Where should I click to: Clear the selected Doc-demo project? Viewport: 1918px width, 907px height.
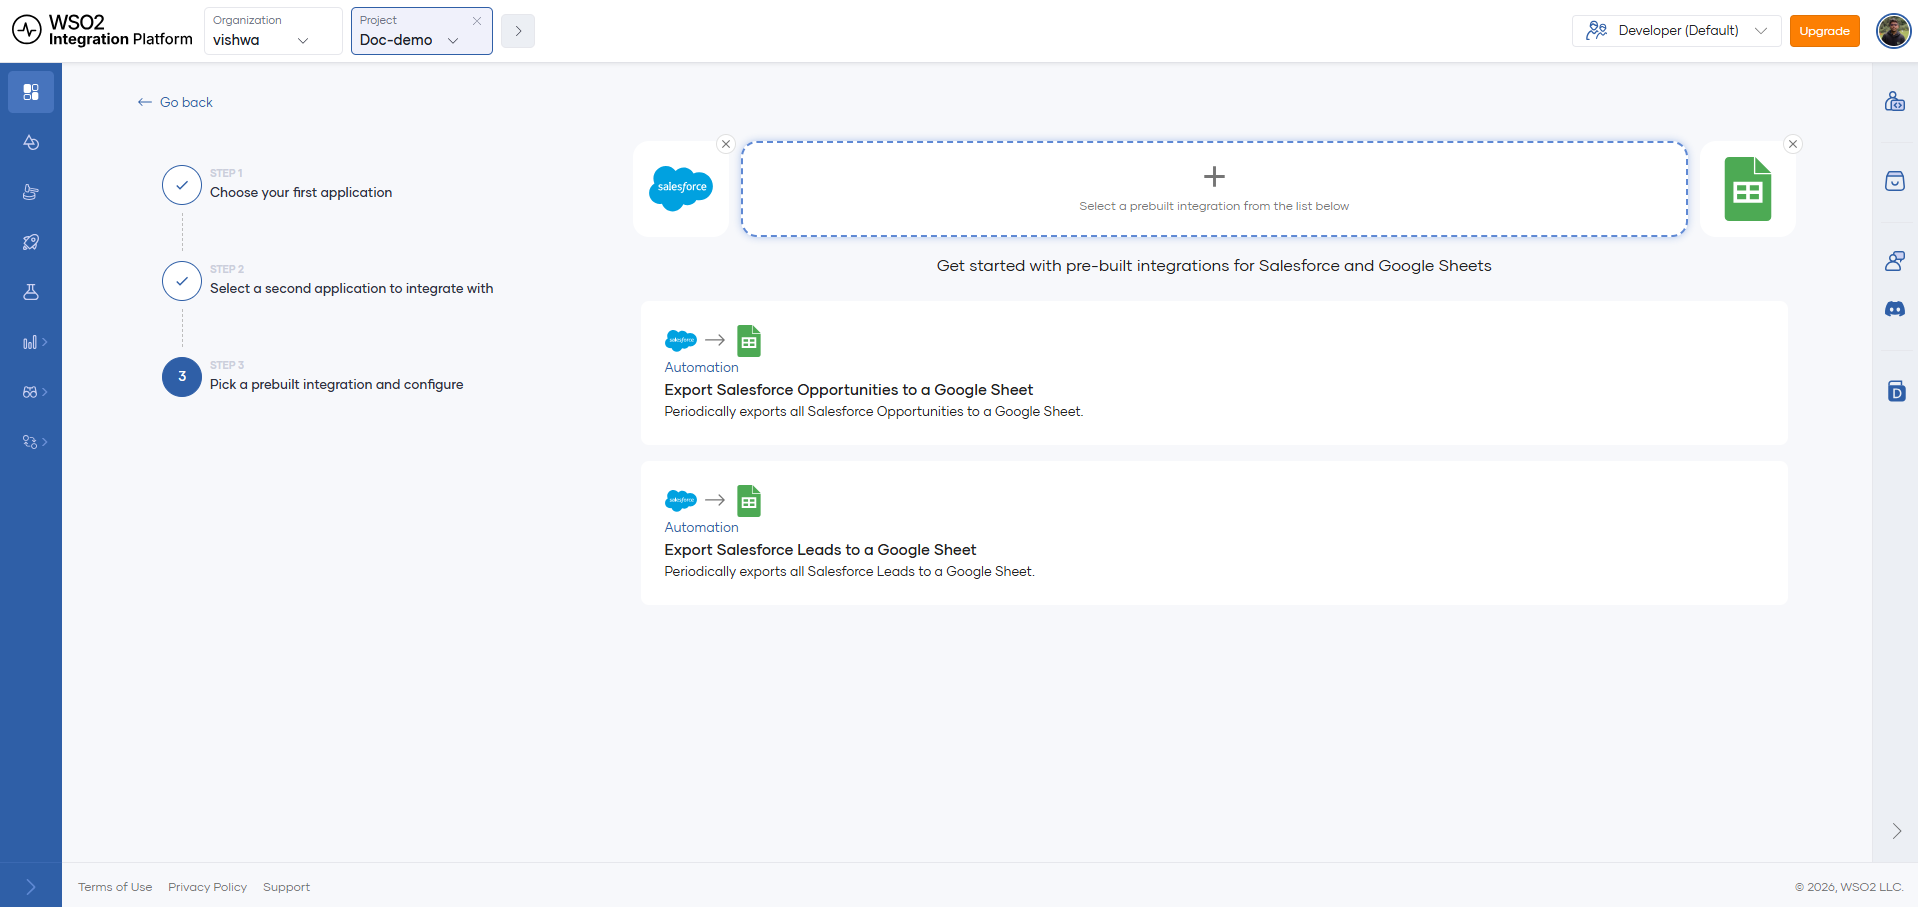(477, 21)
